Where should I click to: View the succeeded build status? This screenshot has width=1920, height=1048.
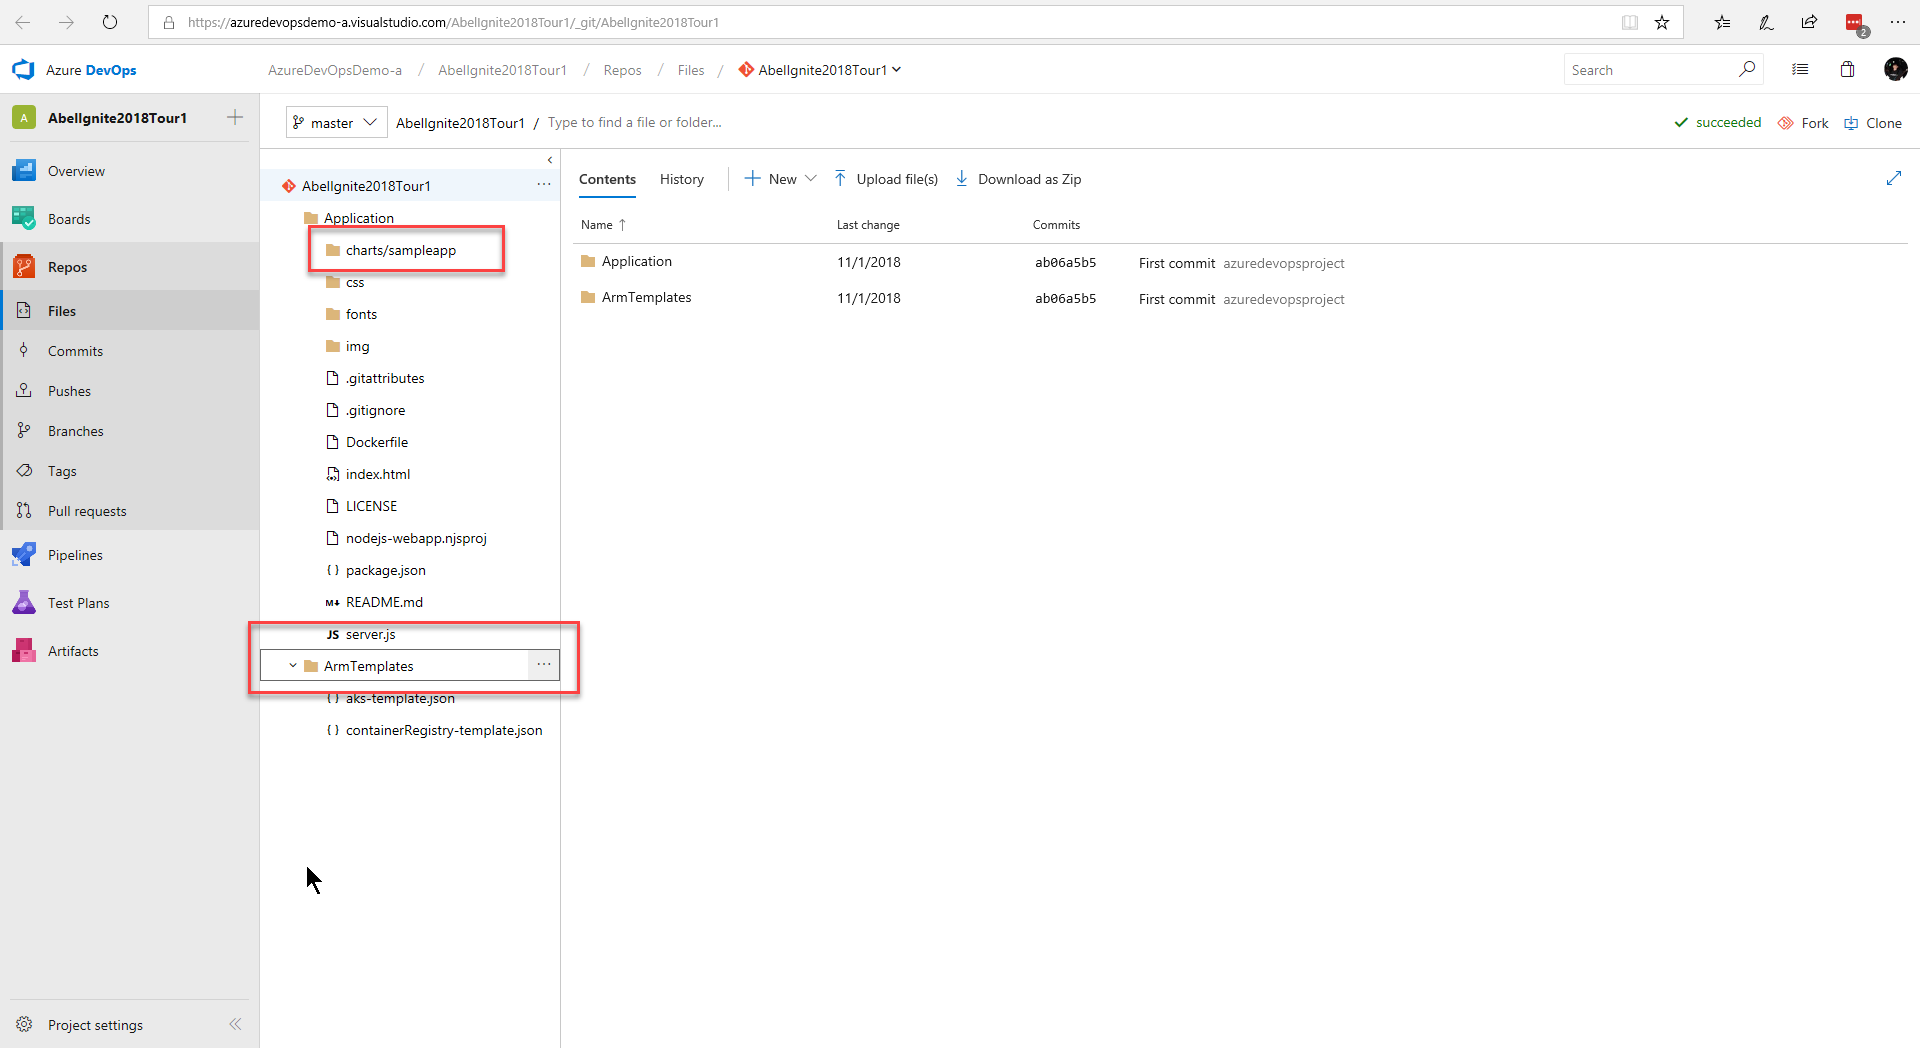1718,122
